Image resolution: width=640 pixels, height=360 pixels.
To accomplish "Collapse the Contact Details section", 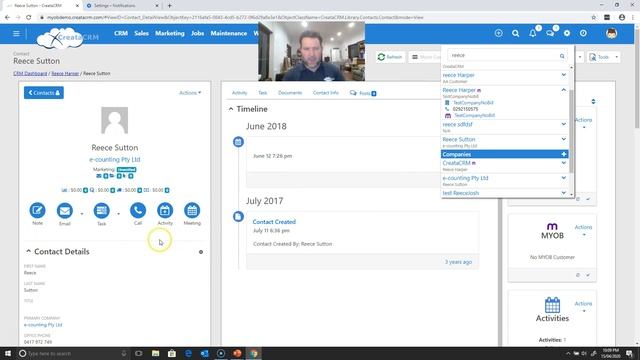I will tap(28, 251).
